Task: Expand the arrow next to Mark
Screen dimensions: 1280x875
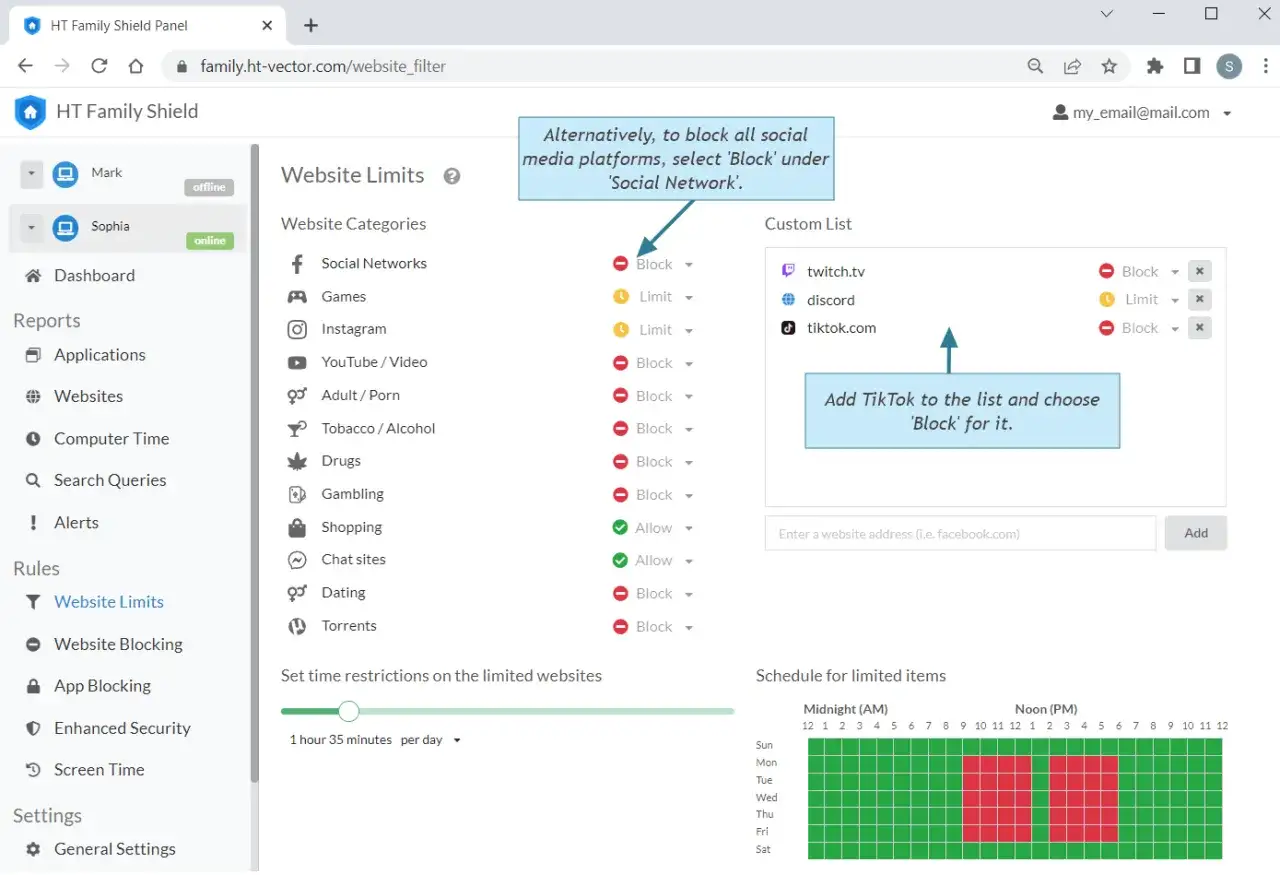Action: point(31,174)
